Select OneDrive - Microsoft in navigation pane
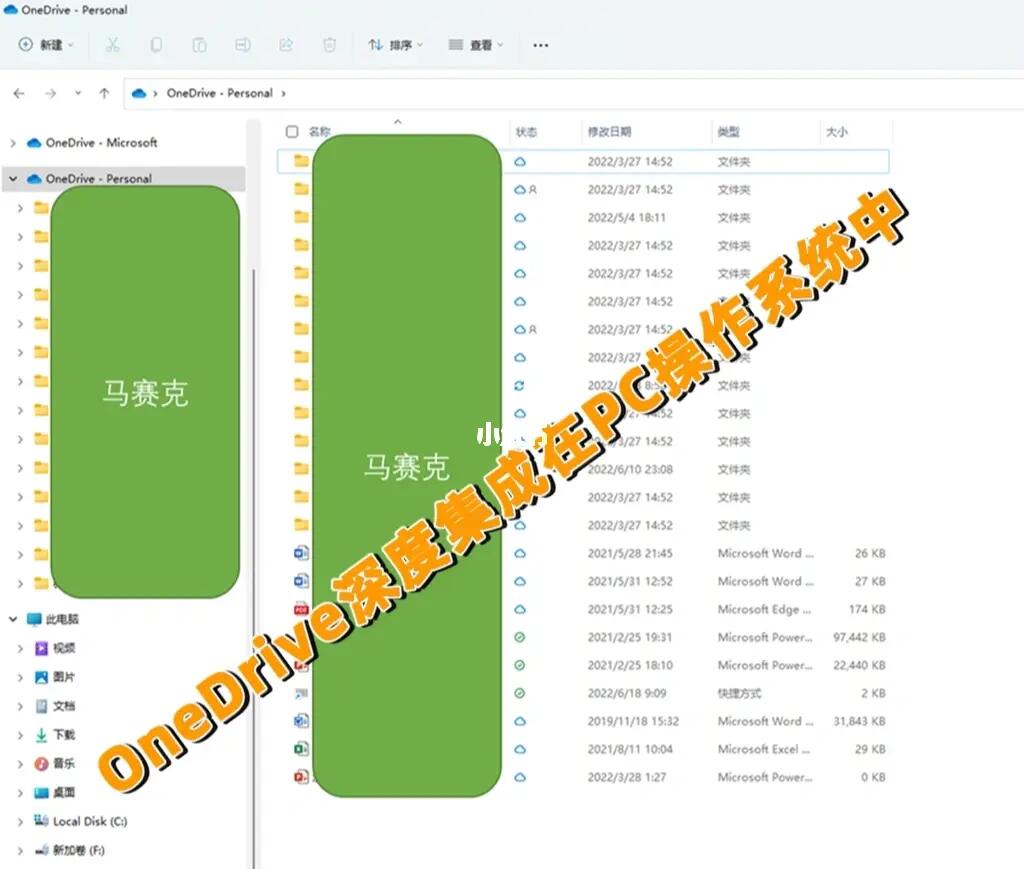1024x869 pixels. click(101, 142)
